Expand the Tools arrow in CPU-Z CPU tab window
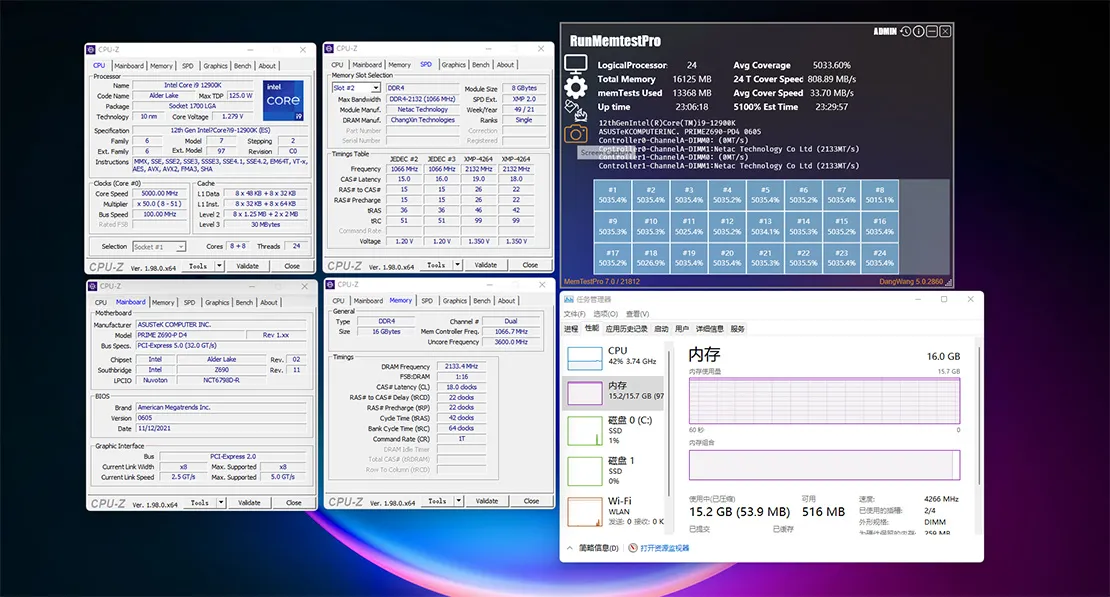 click(x=219, y=266)
